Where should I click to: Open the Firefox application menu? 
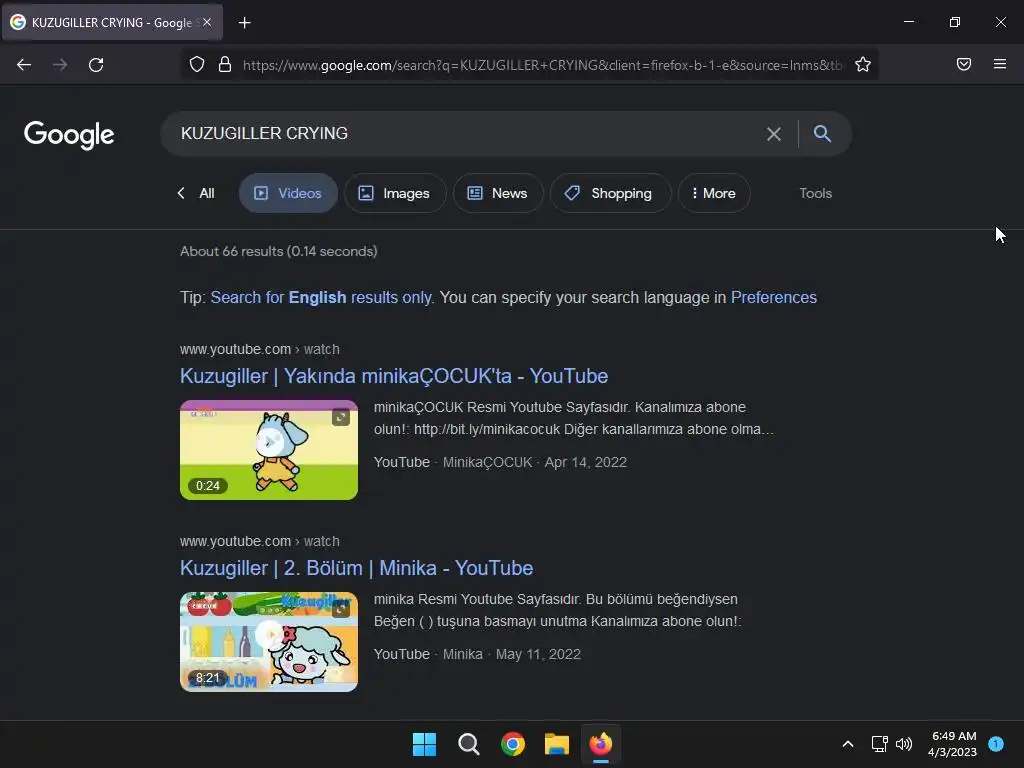[1000, 64]
